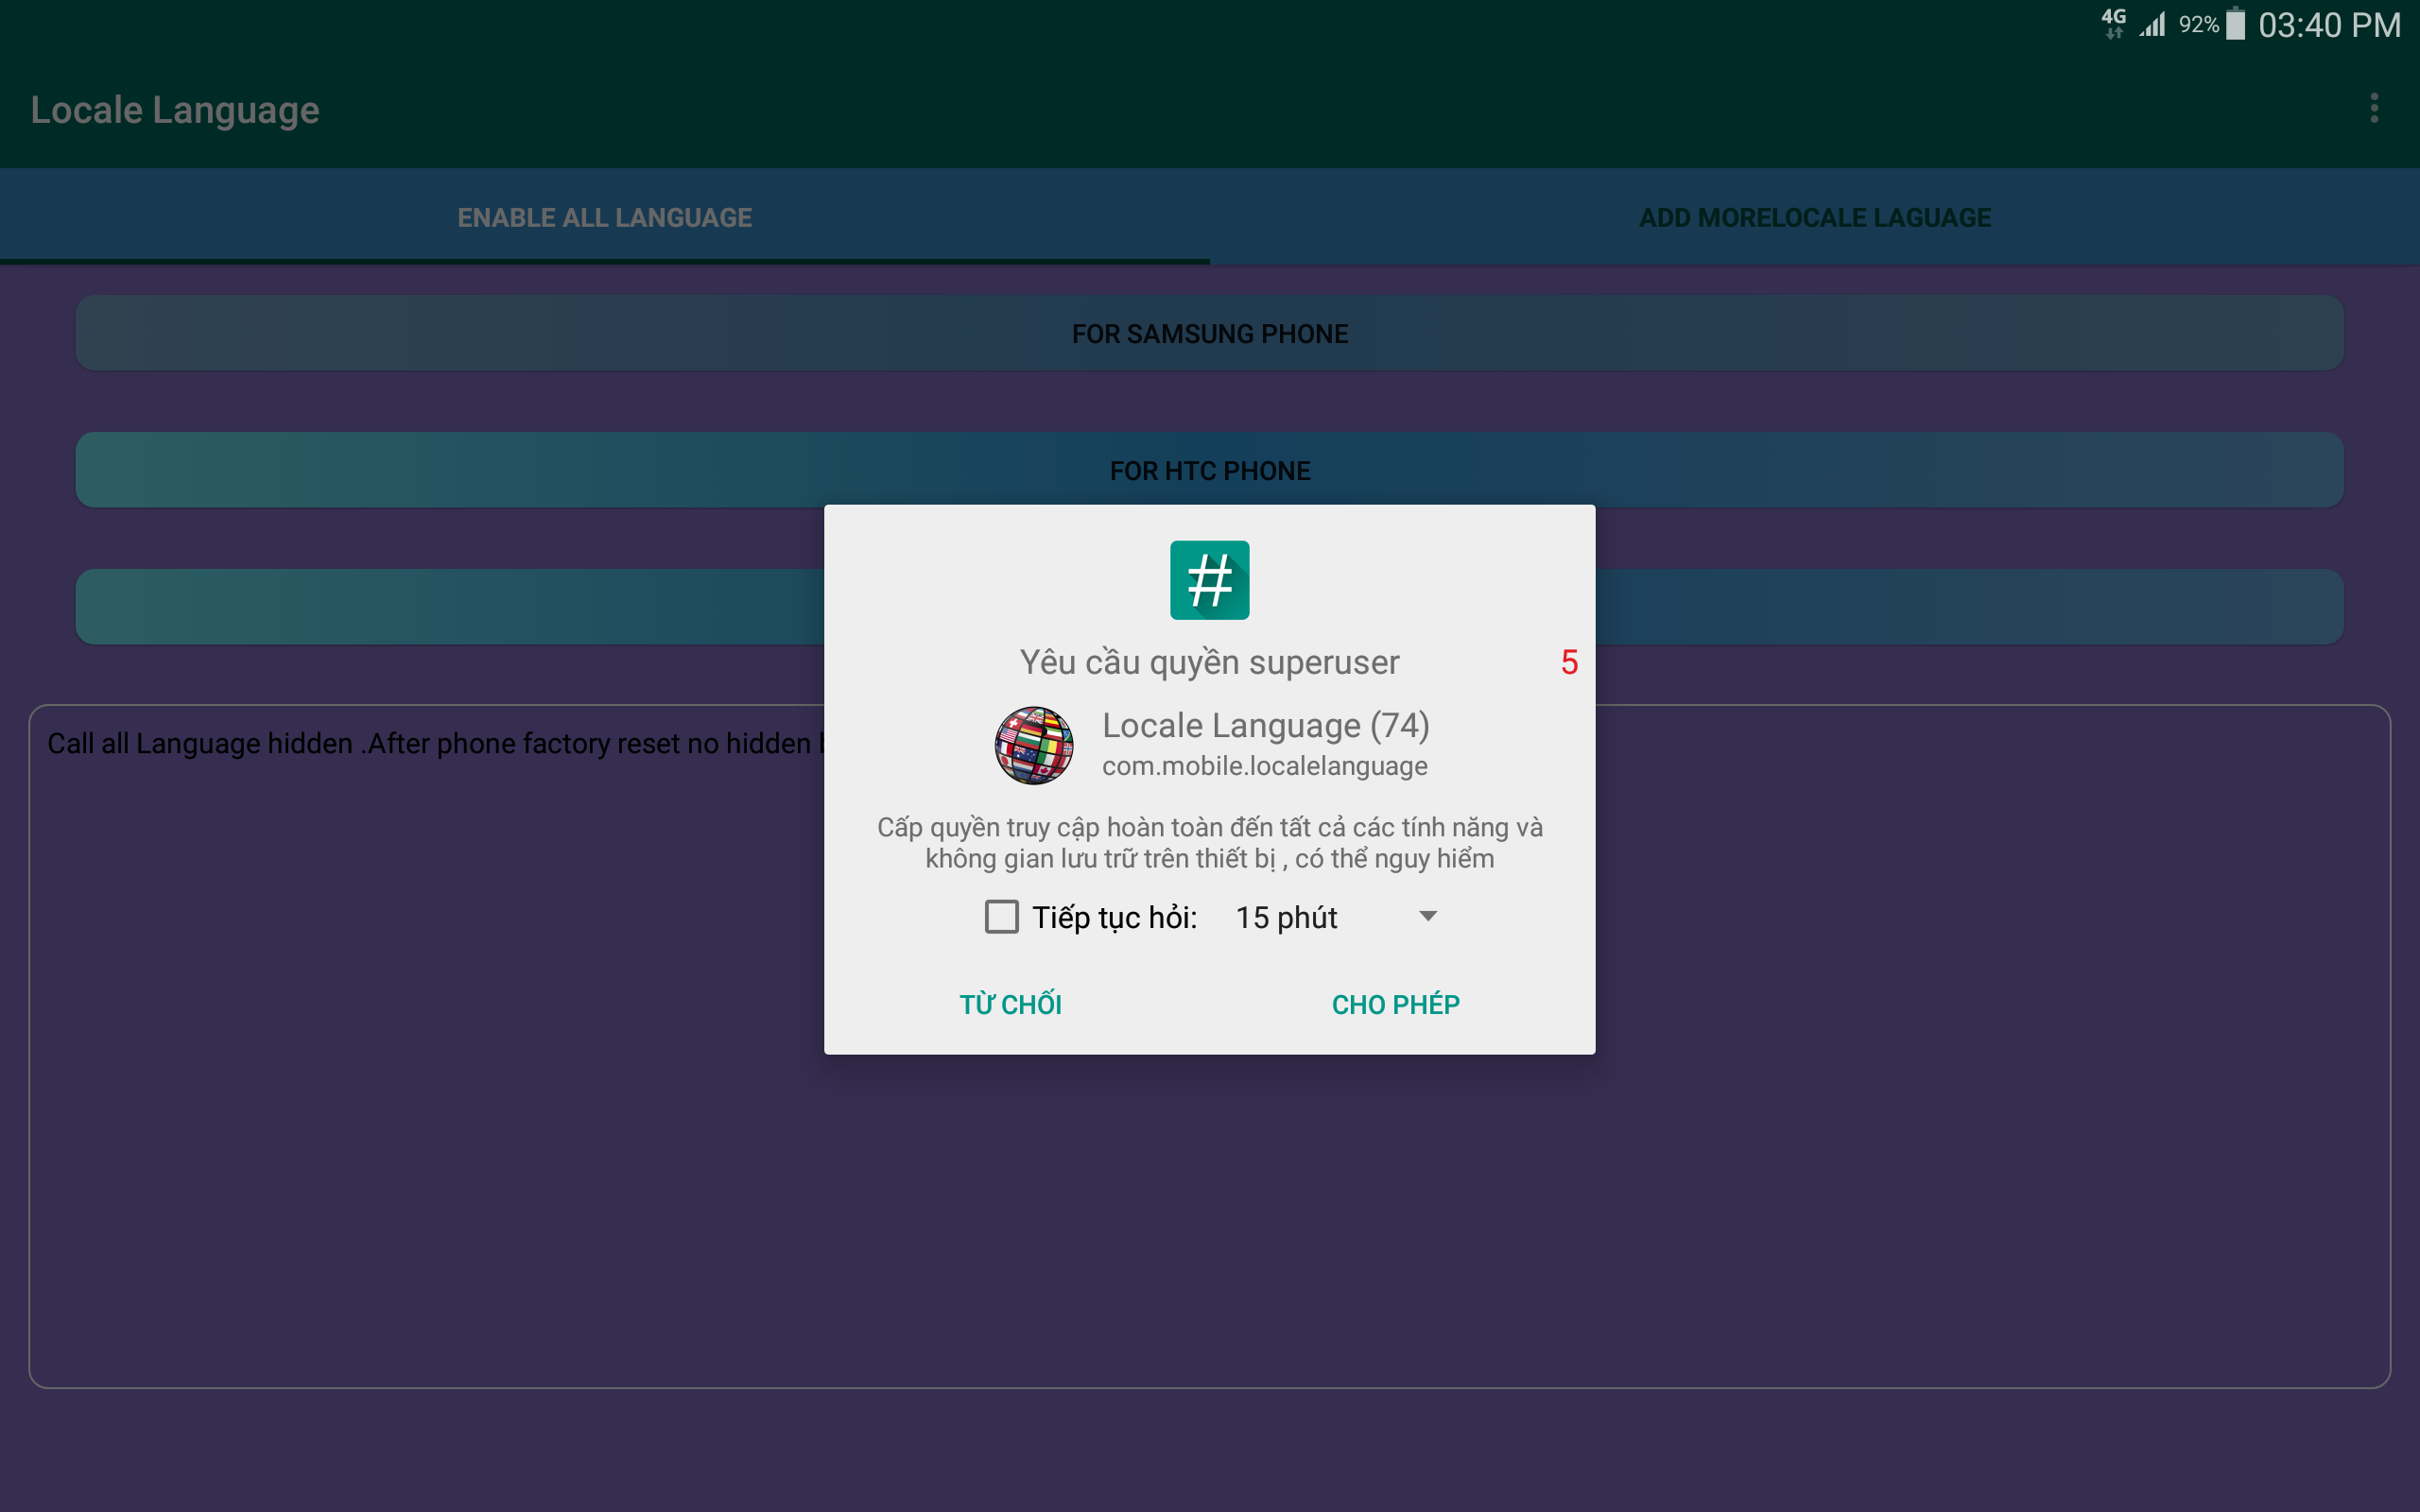Tap the 4G network status icon
Viewport: 2420px width, 1512px height.
2113,23
